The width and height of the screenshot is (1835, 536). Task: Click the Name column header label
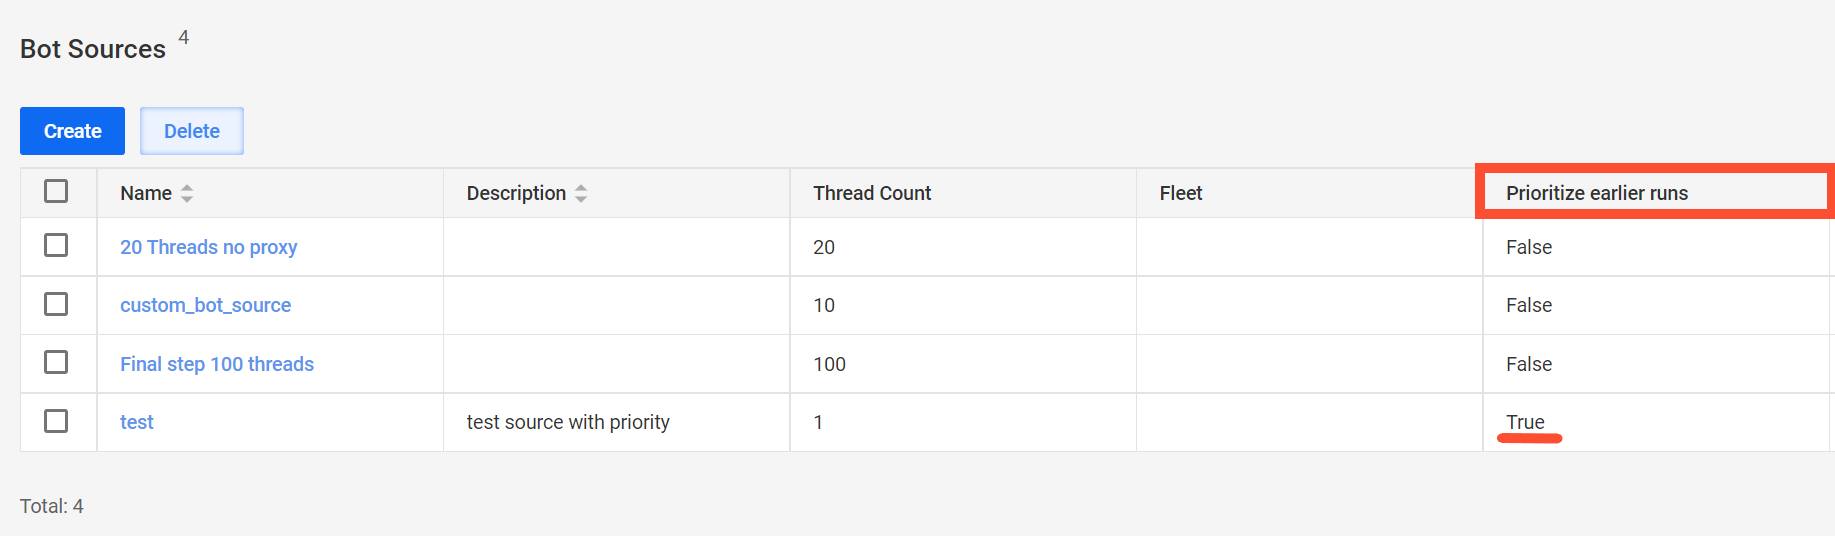146,193
